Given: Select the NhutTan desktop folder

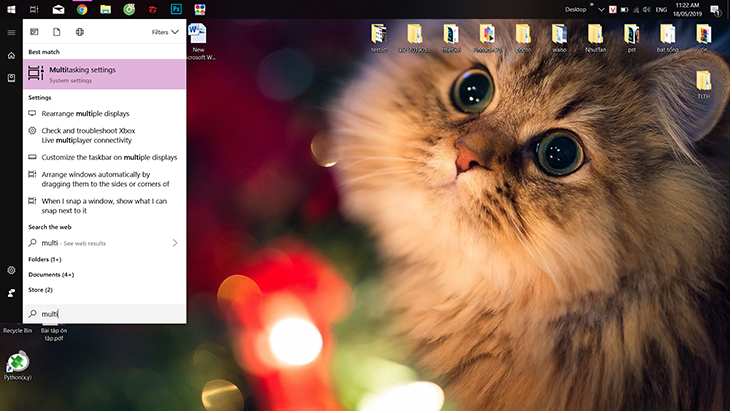Looking at the screenshot, I should 595,38.
